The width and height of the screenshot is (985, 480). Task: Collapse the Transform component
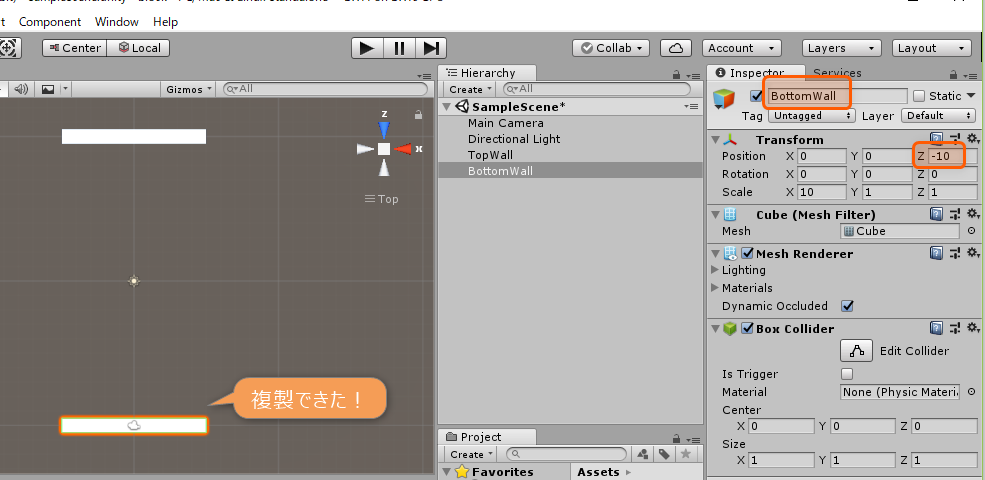pos(716,139)
